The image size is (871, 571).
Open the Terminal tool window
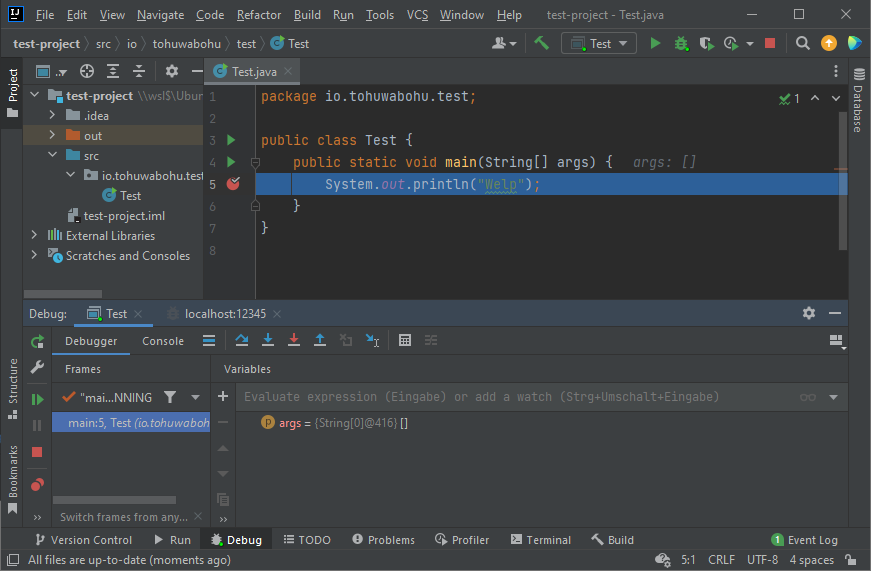point(540,540)
